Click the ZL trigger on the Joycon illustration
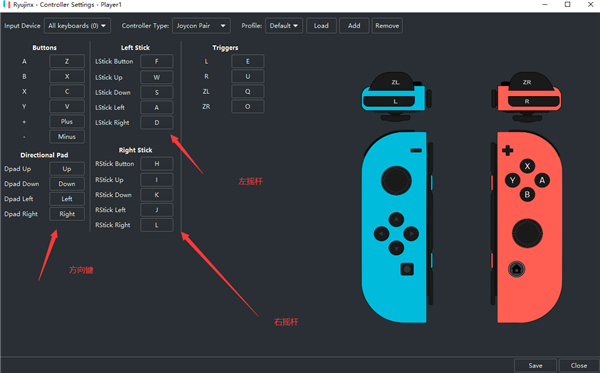 click(395, 81)
